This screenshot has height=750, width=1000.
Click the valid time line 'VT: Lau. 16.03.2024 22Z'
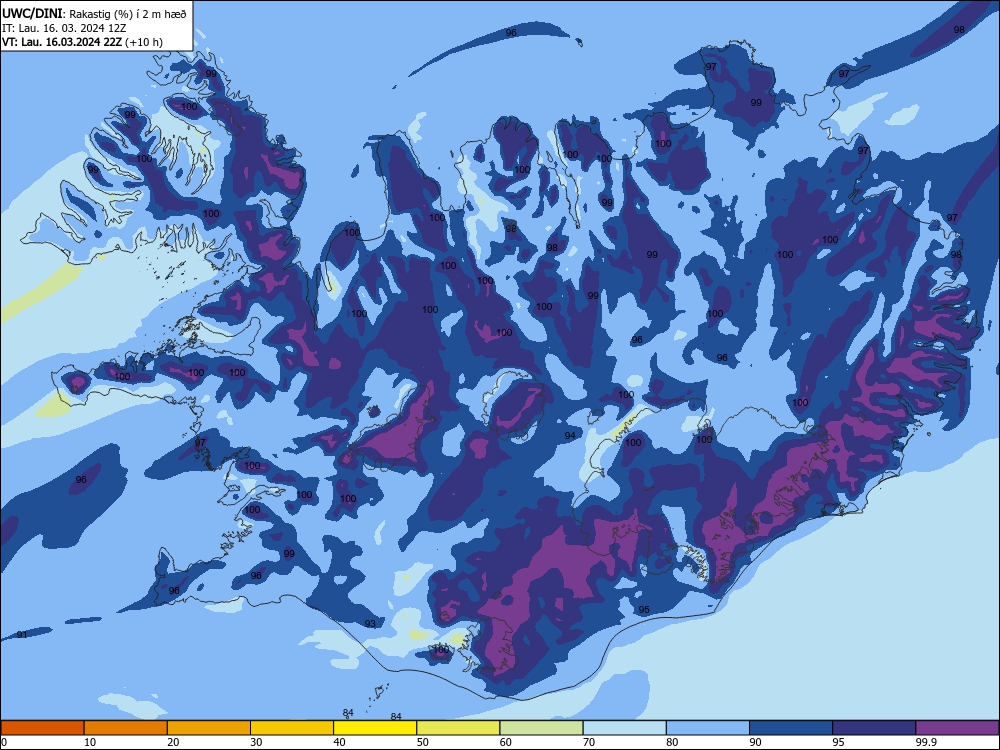point(62,42)
